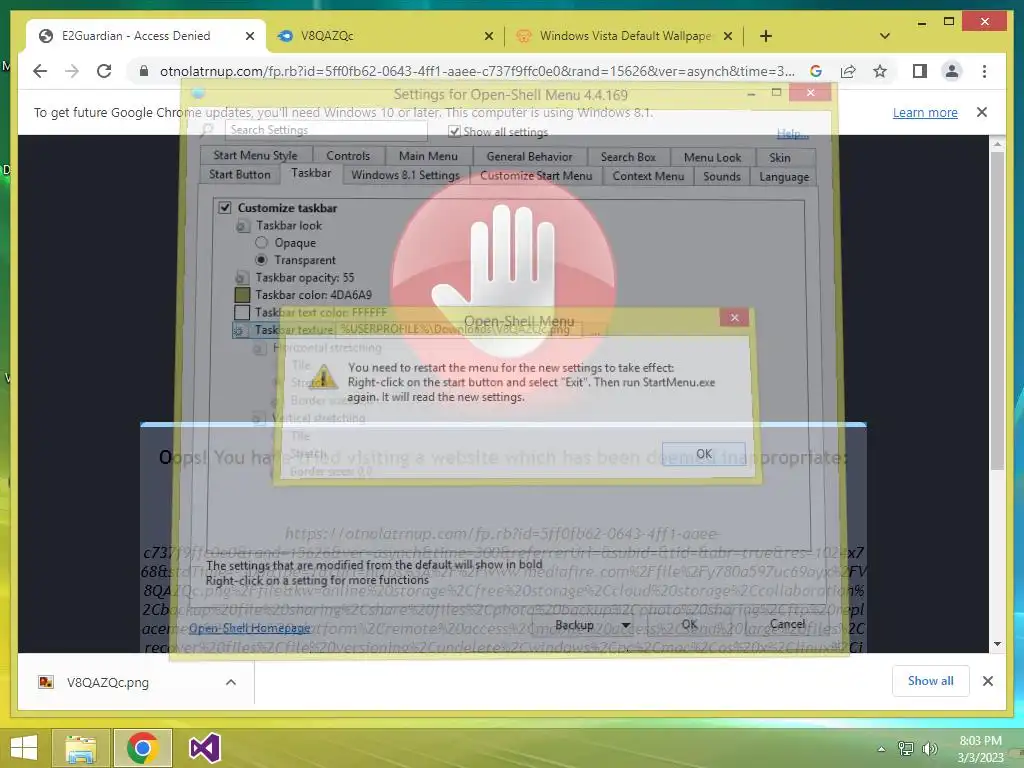Open the Start Button tab

click(x=240, y=174)
